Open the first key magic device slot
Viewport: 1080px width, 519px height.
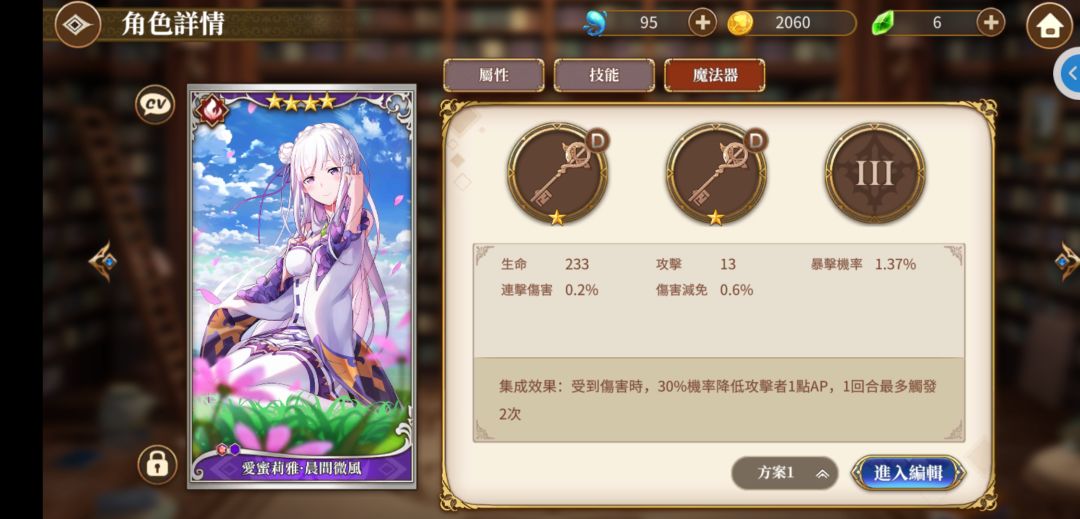tap(557, 173)
